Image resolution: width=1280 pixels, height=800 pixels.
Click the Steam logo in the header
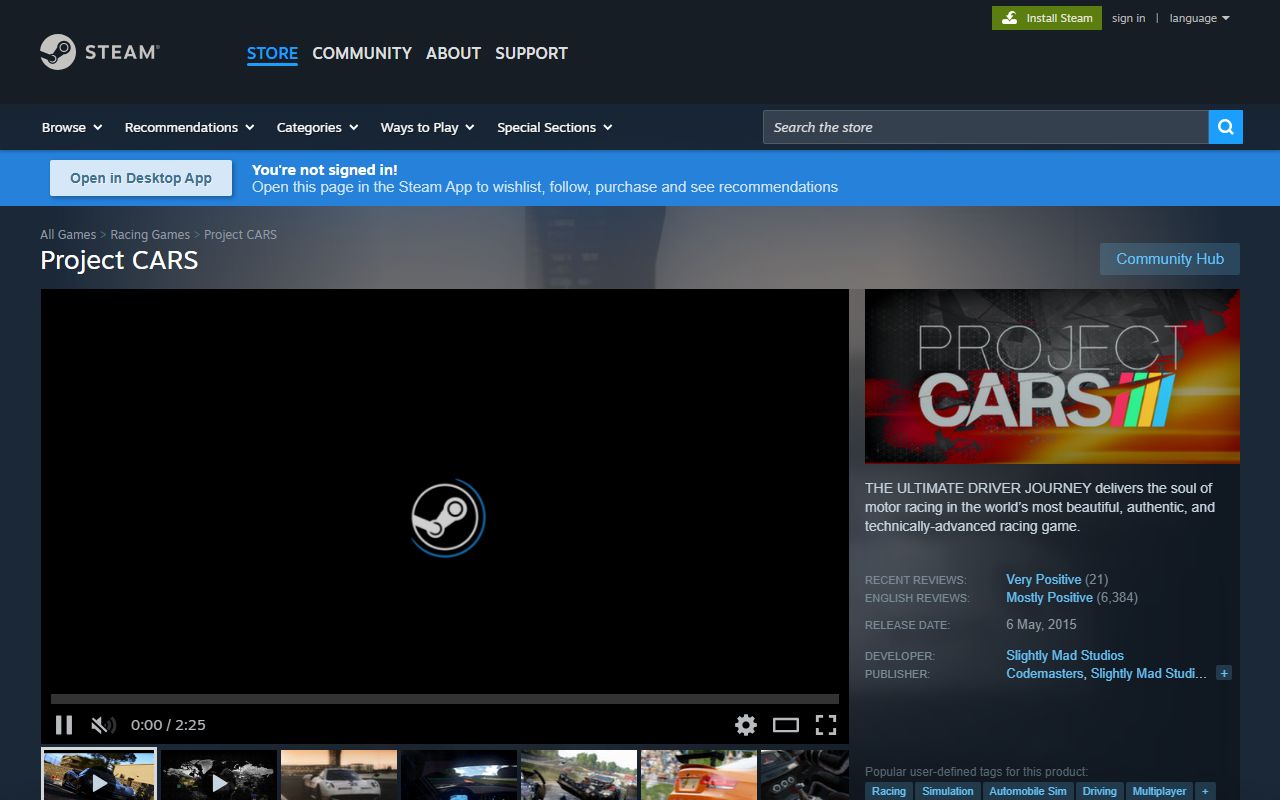click(x=100, y=52)
